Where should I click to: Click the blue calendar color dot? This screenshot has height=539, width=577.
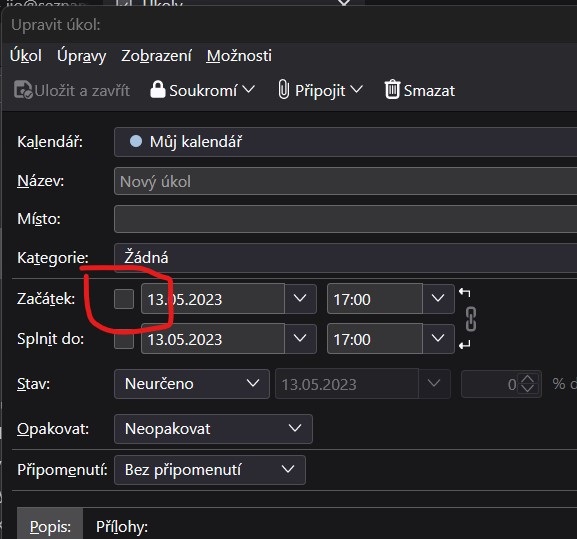click(136, 141)
